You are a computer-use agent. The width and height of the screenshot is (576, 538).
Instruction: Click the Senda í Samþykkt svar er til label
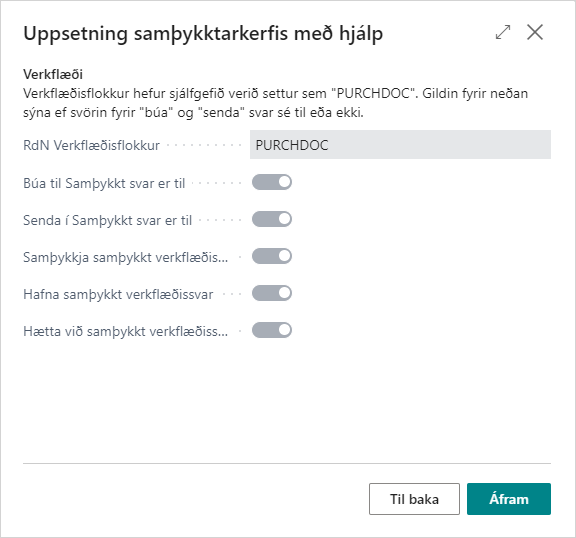(107, 220)
